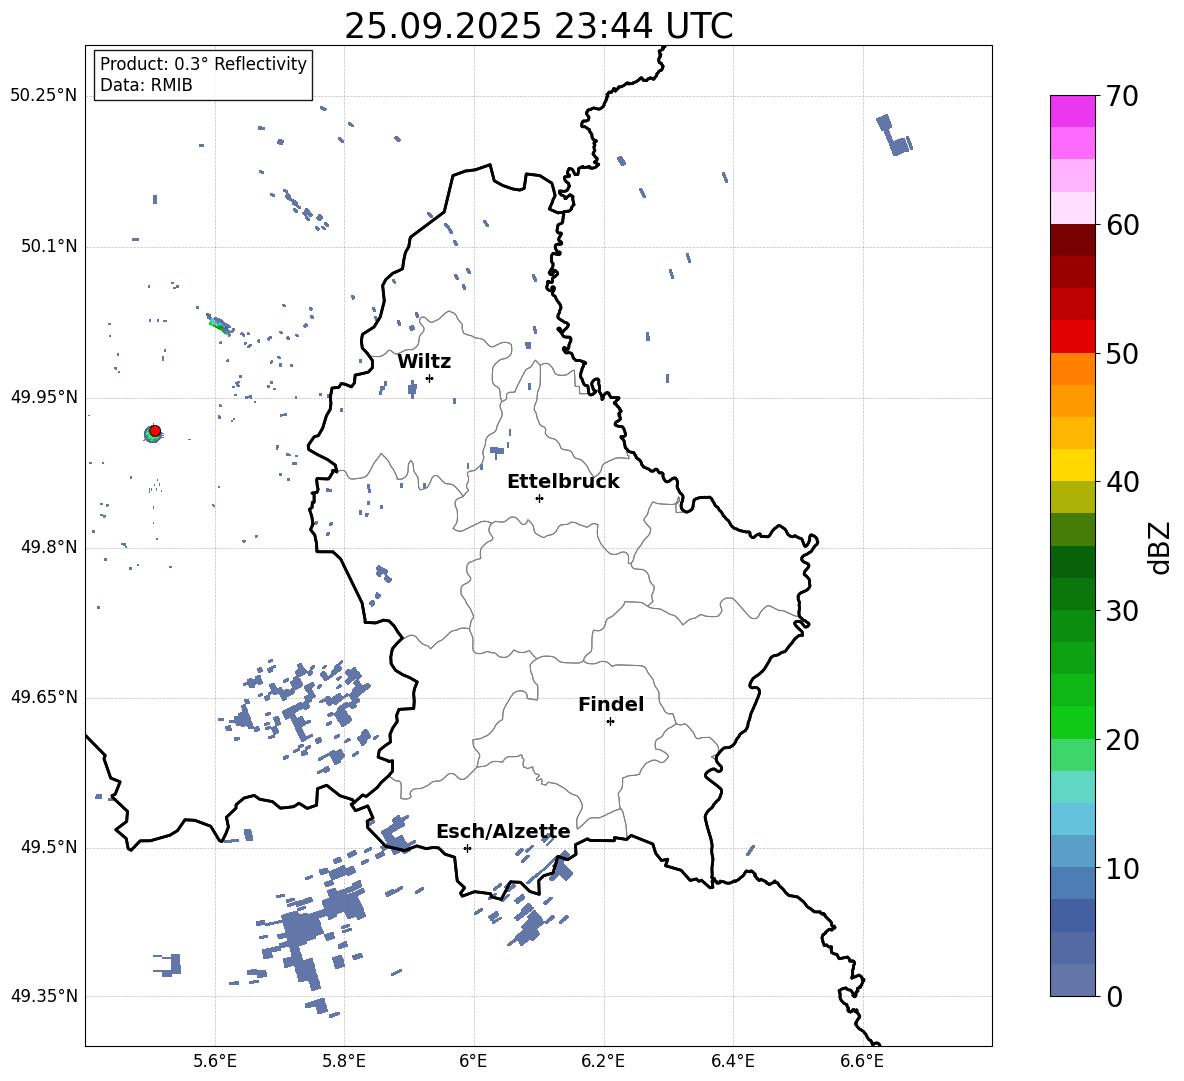The image size is (1184, 1081).
Task: Click the Wiltz cross marker
Action: pos(430,378)
